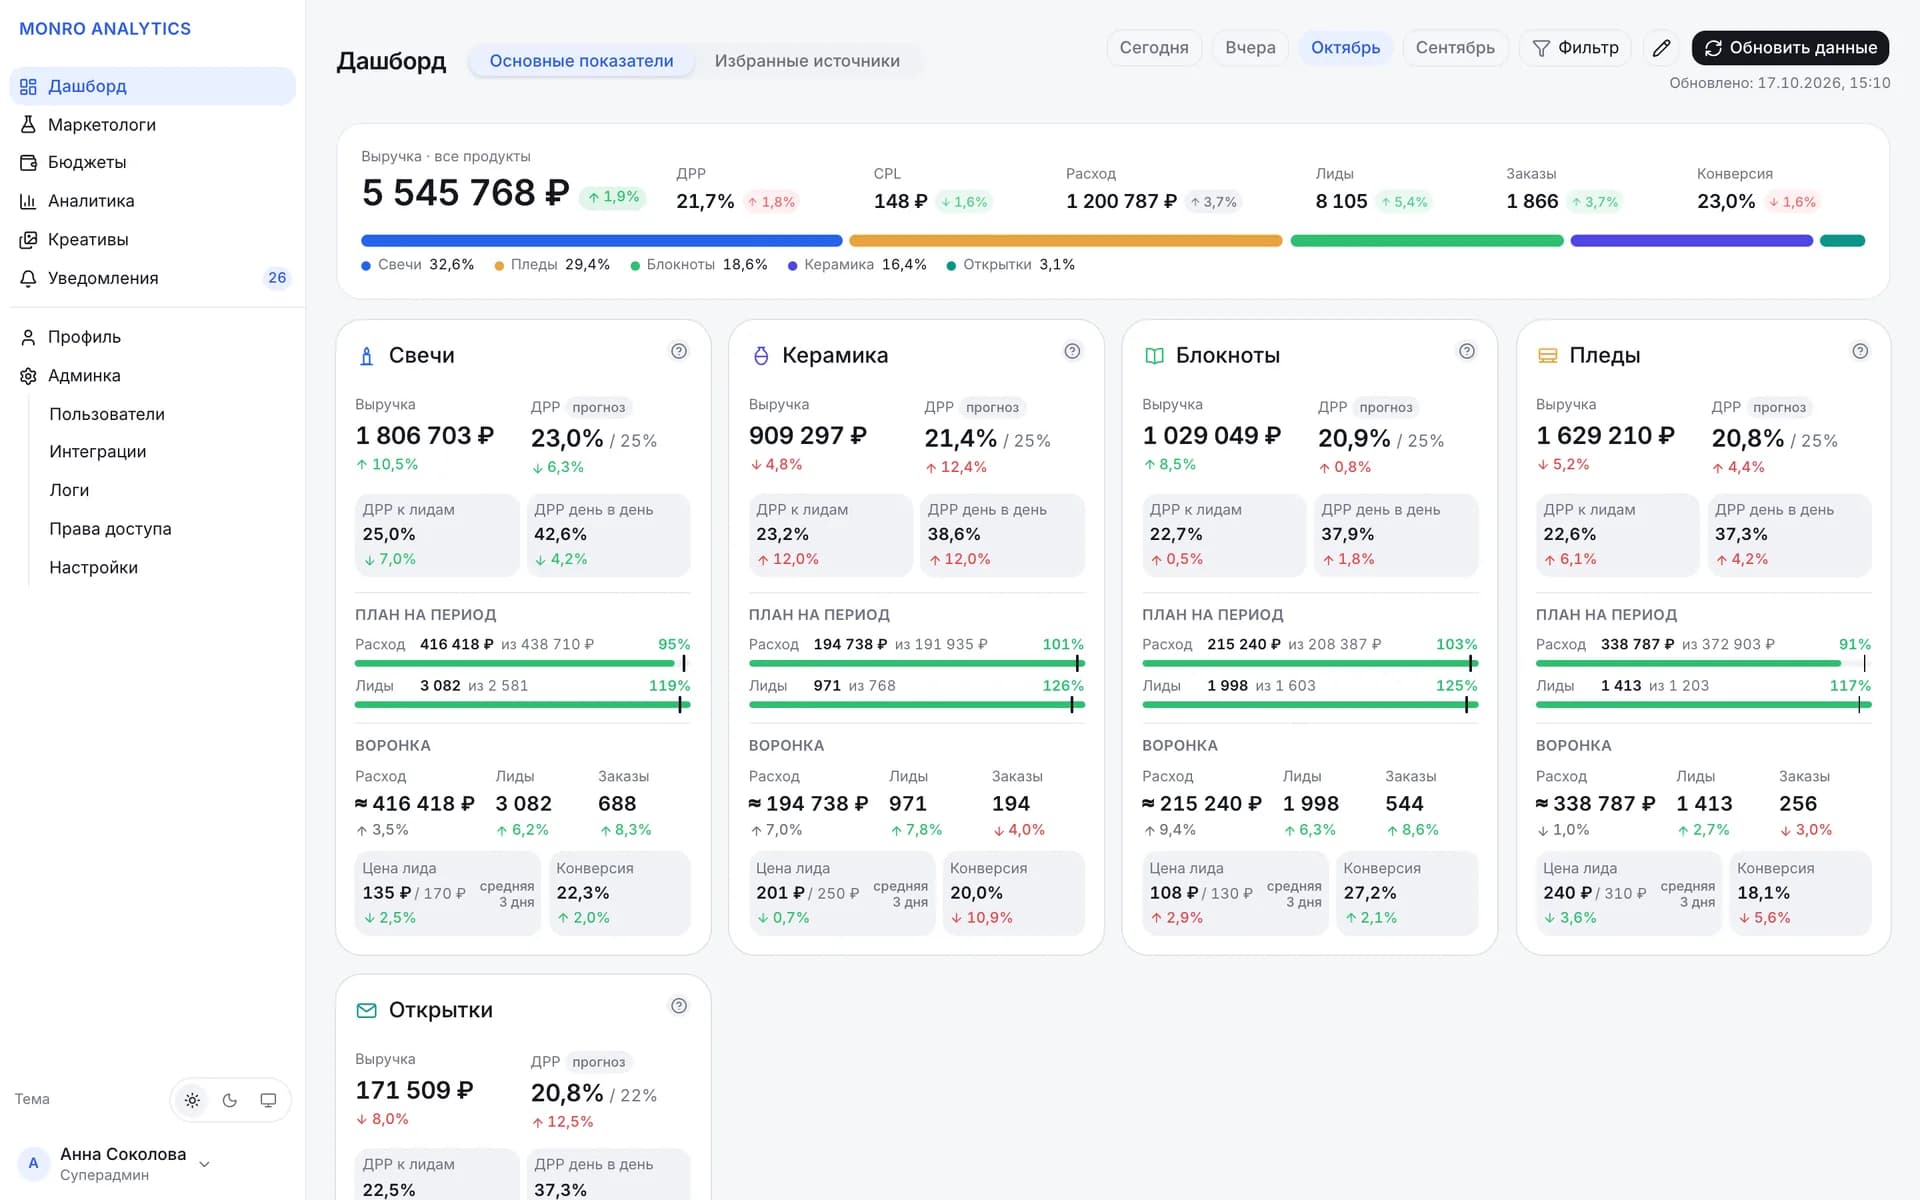The image size is (1920, 1200).
Task: Open help icon on Пледы card
Action: (x=1860, y=351)
